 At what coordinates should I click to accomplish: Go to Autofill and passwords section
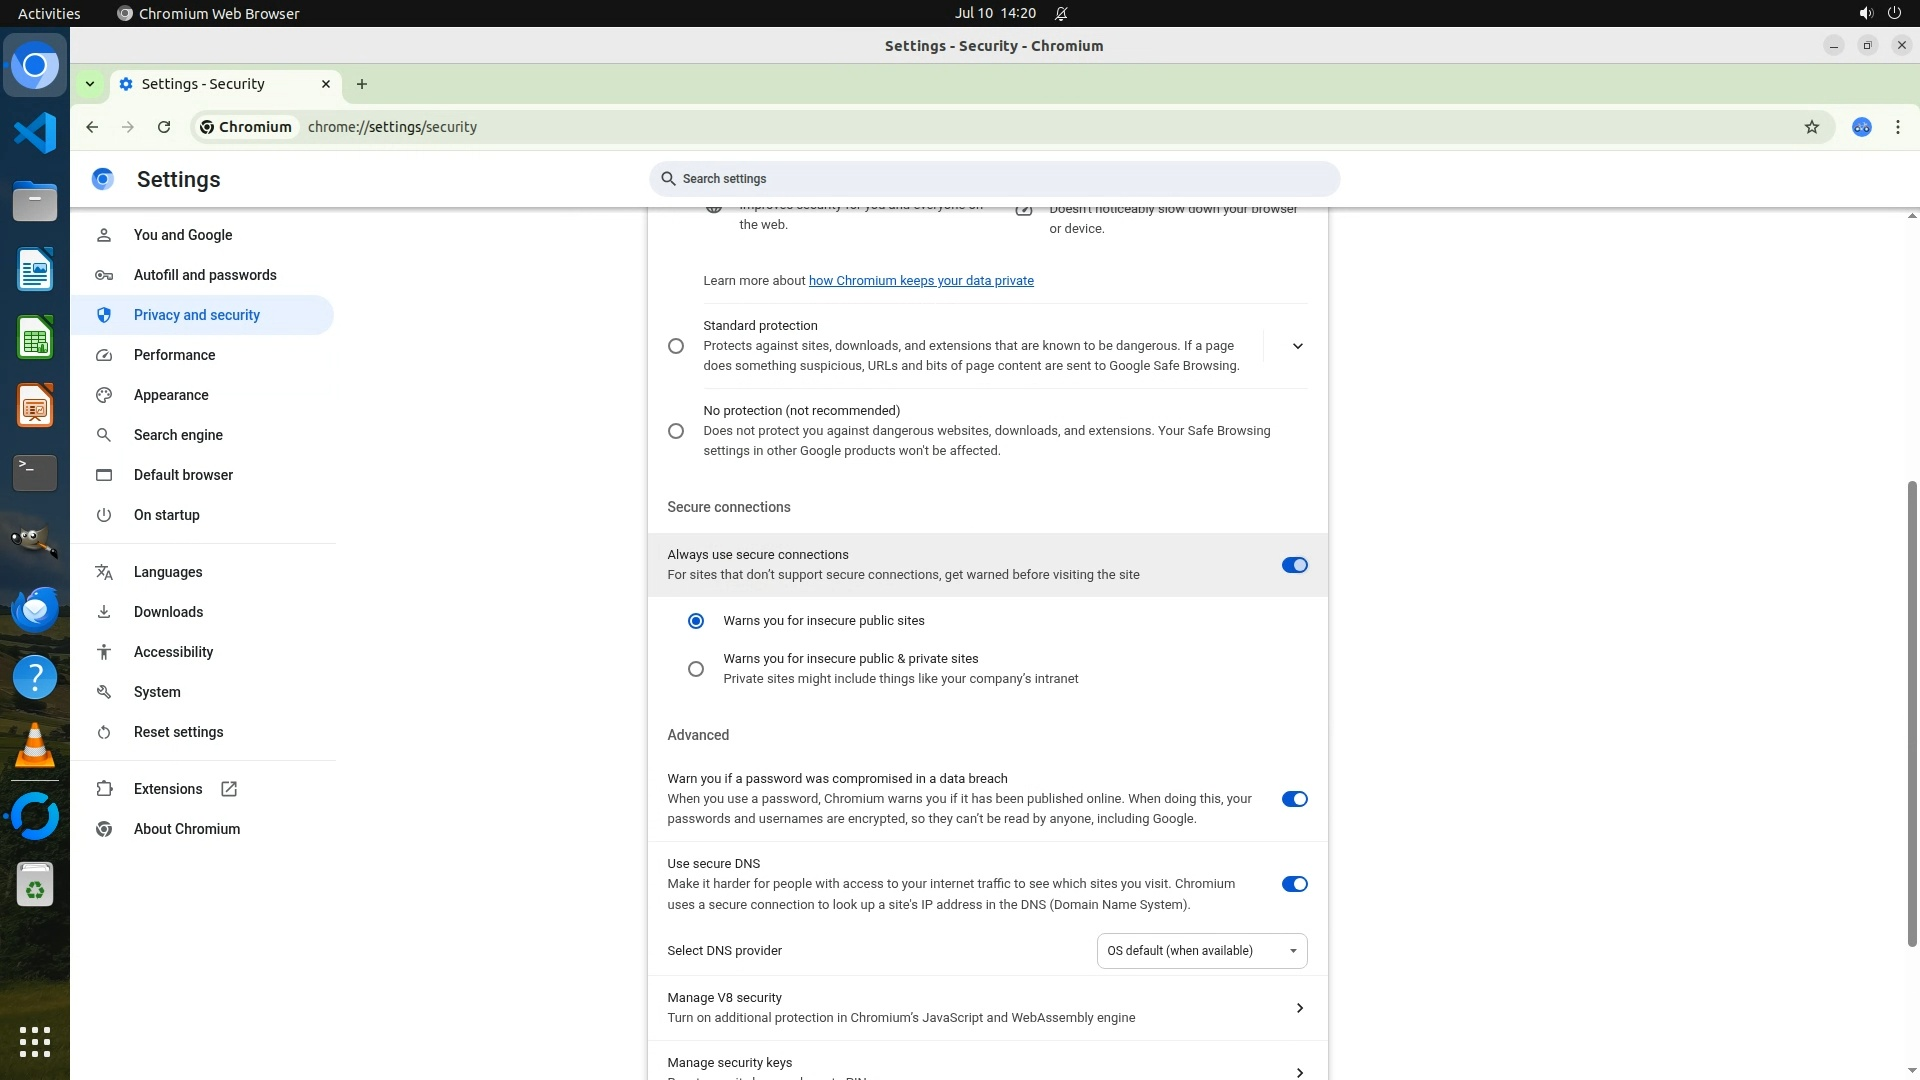pyautogui.click(x=205, y=275)
